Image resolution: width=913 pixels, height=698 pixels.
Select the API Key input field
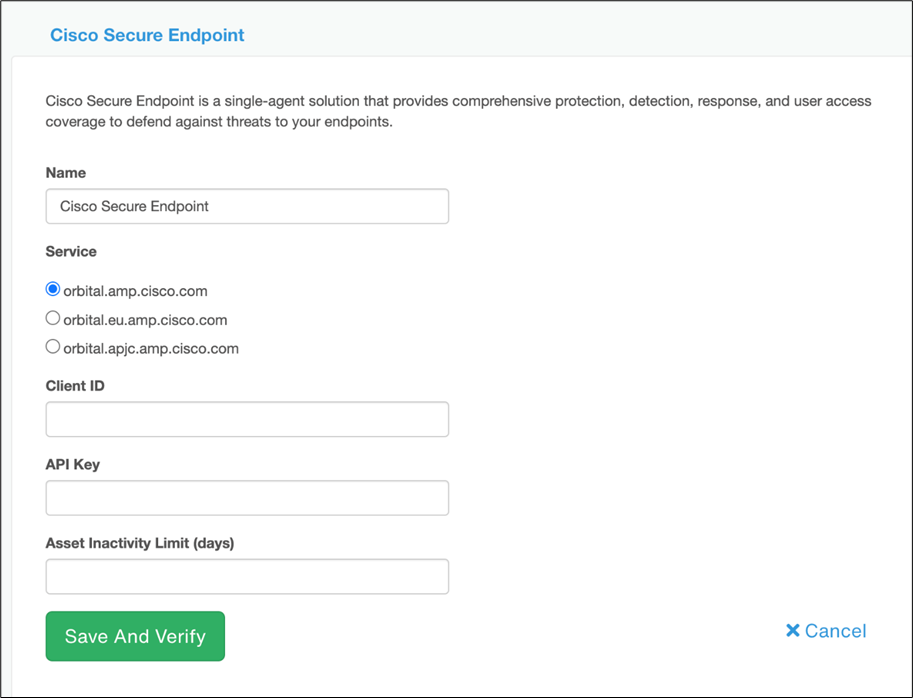click(246, 497)
